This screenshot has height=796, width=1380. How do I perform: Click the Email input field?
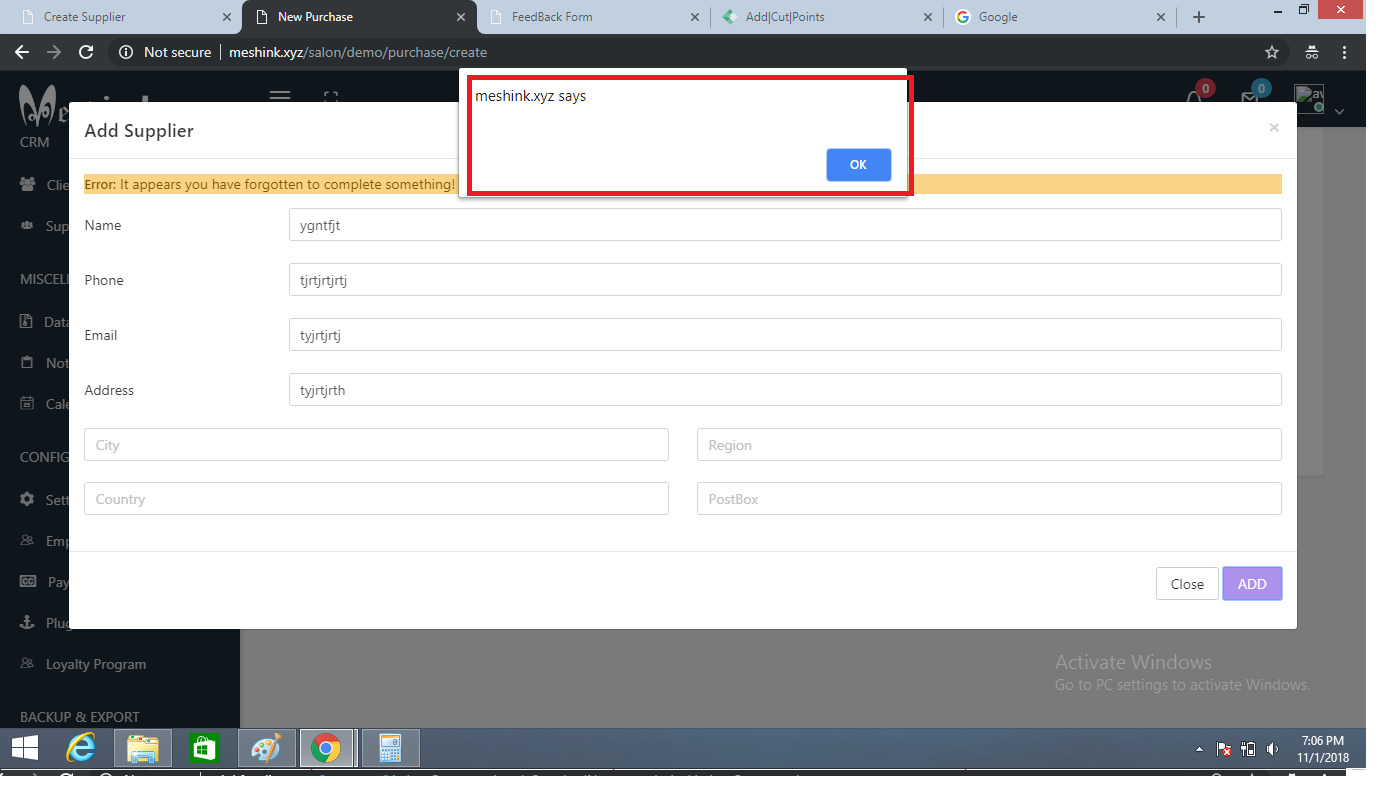point(785,335)
